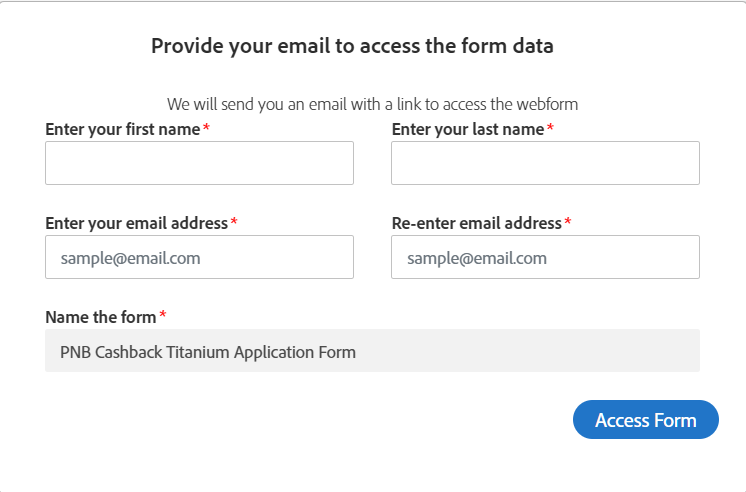746x492 pixels.
Task: Click the red asterisk beside first name
Action: click(206, 129)
